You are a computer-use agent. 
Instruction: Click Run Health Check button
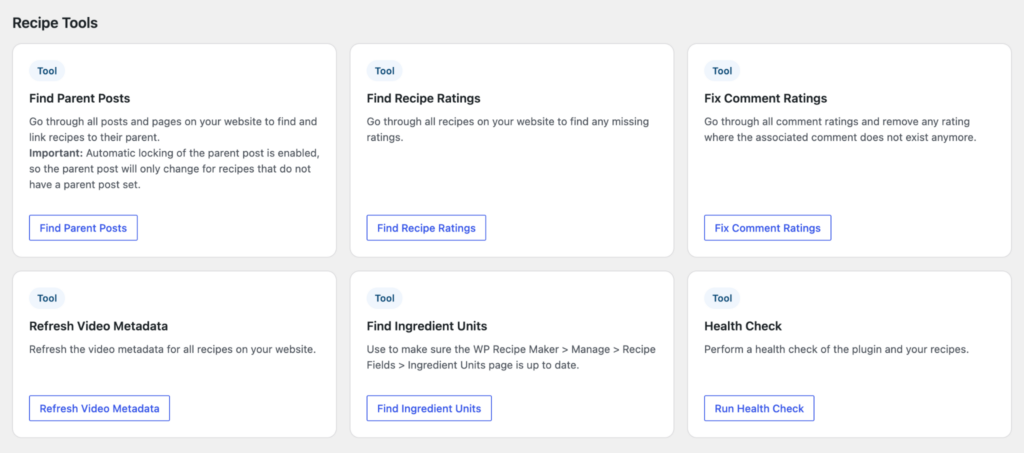tap(759, 408)
